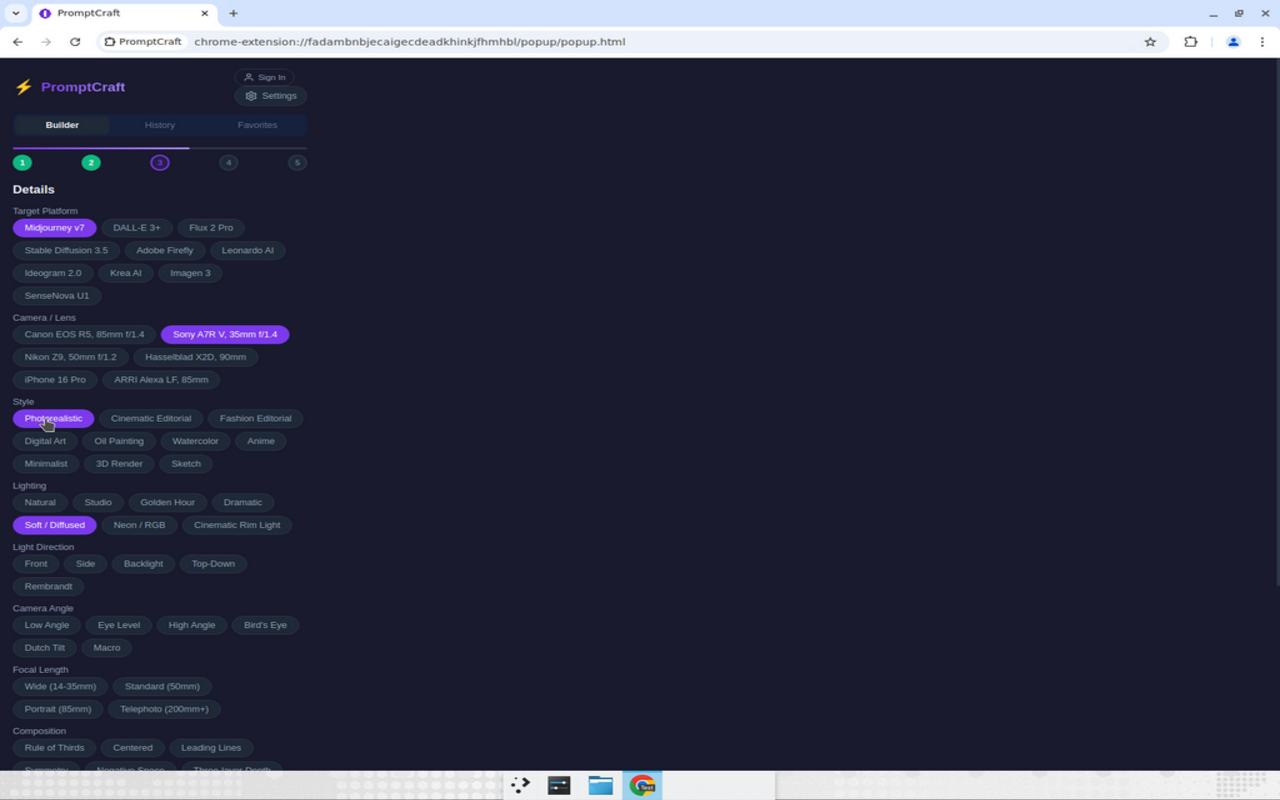Select Rembrandt light direction
Viewport: 1280px width, 800px height.
pyautogui.click(x=49, y=587)
